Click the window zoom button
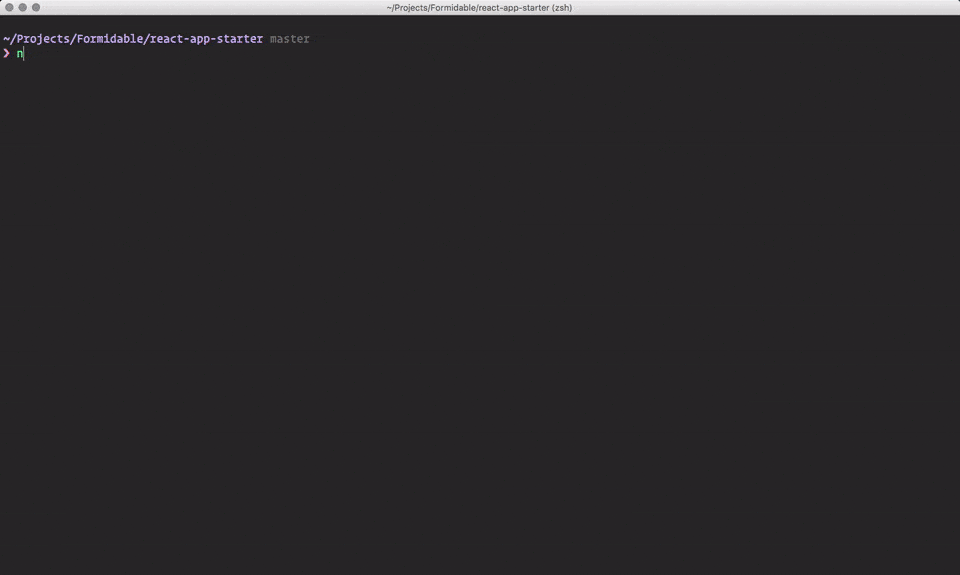This screenshot has width=960, height=575. (36, 7)
